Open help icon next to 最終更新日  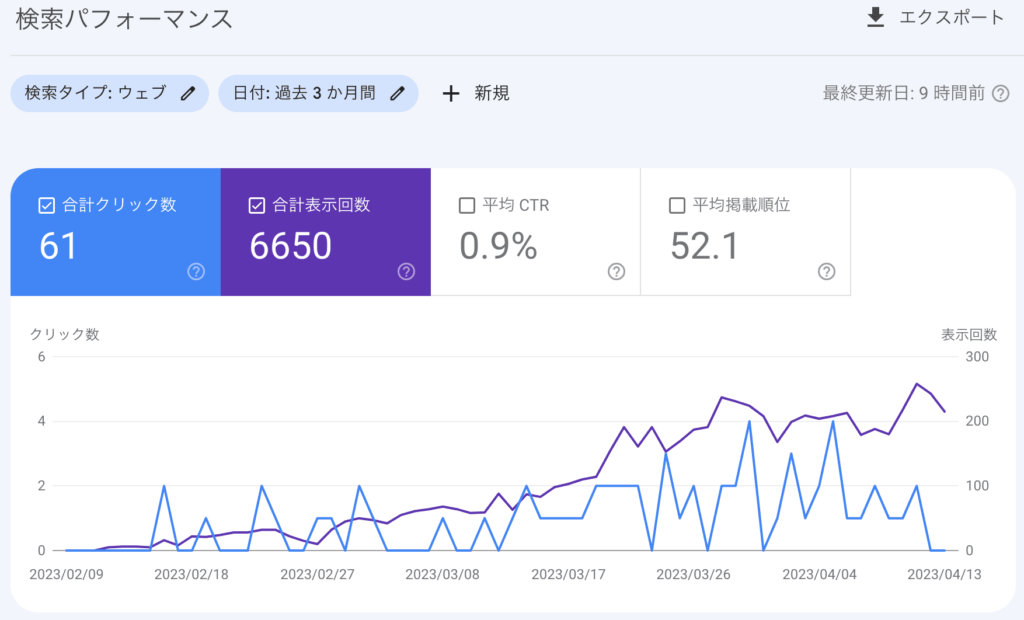pos(1000,93)
